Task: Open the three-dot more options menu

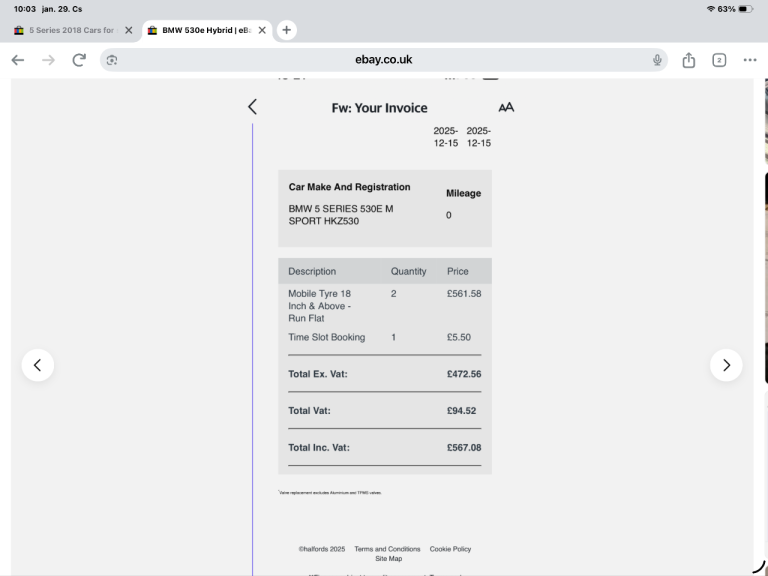Action: (x=750, y=60)
